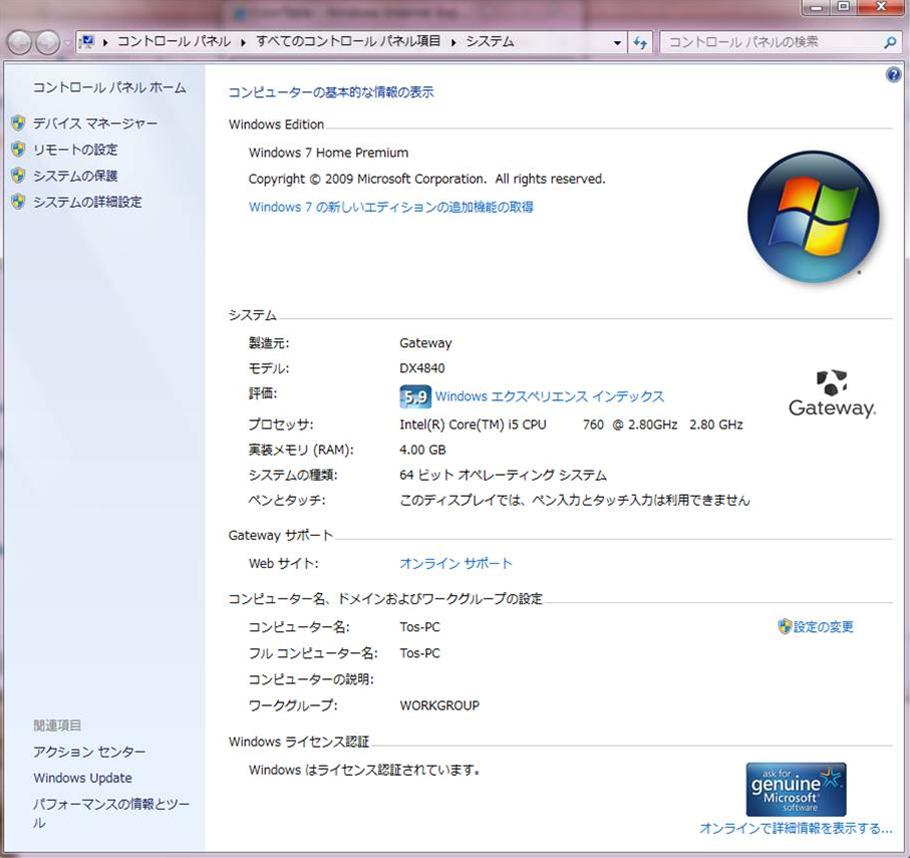The width and height of the screenshot is (910, 858).
Task: Close the System window
Action: pyautogui.click(x=880, y=7)
